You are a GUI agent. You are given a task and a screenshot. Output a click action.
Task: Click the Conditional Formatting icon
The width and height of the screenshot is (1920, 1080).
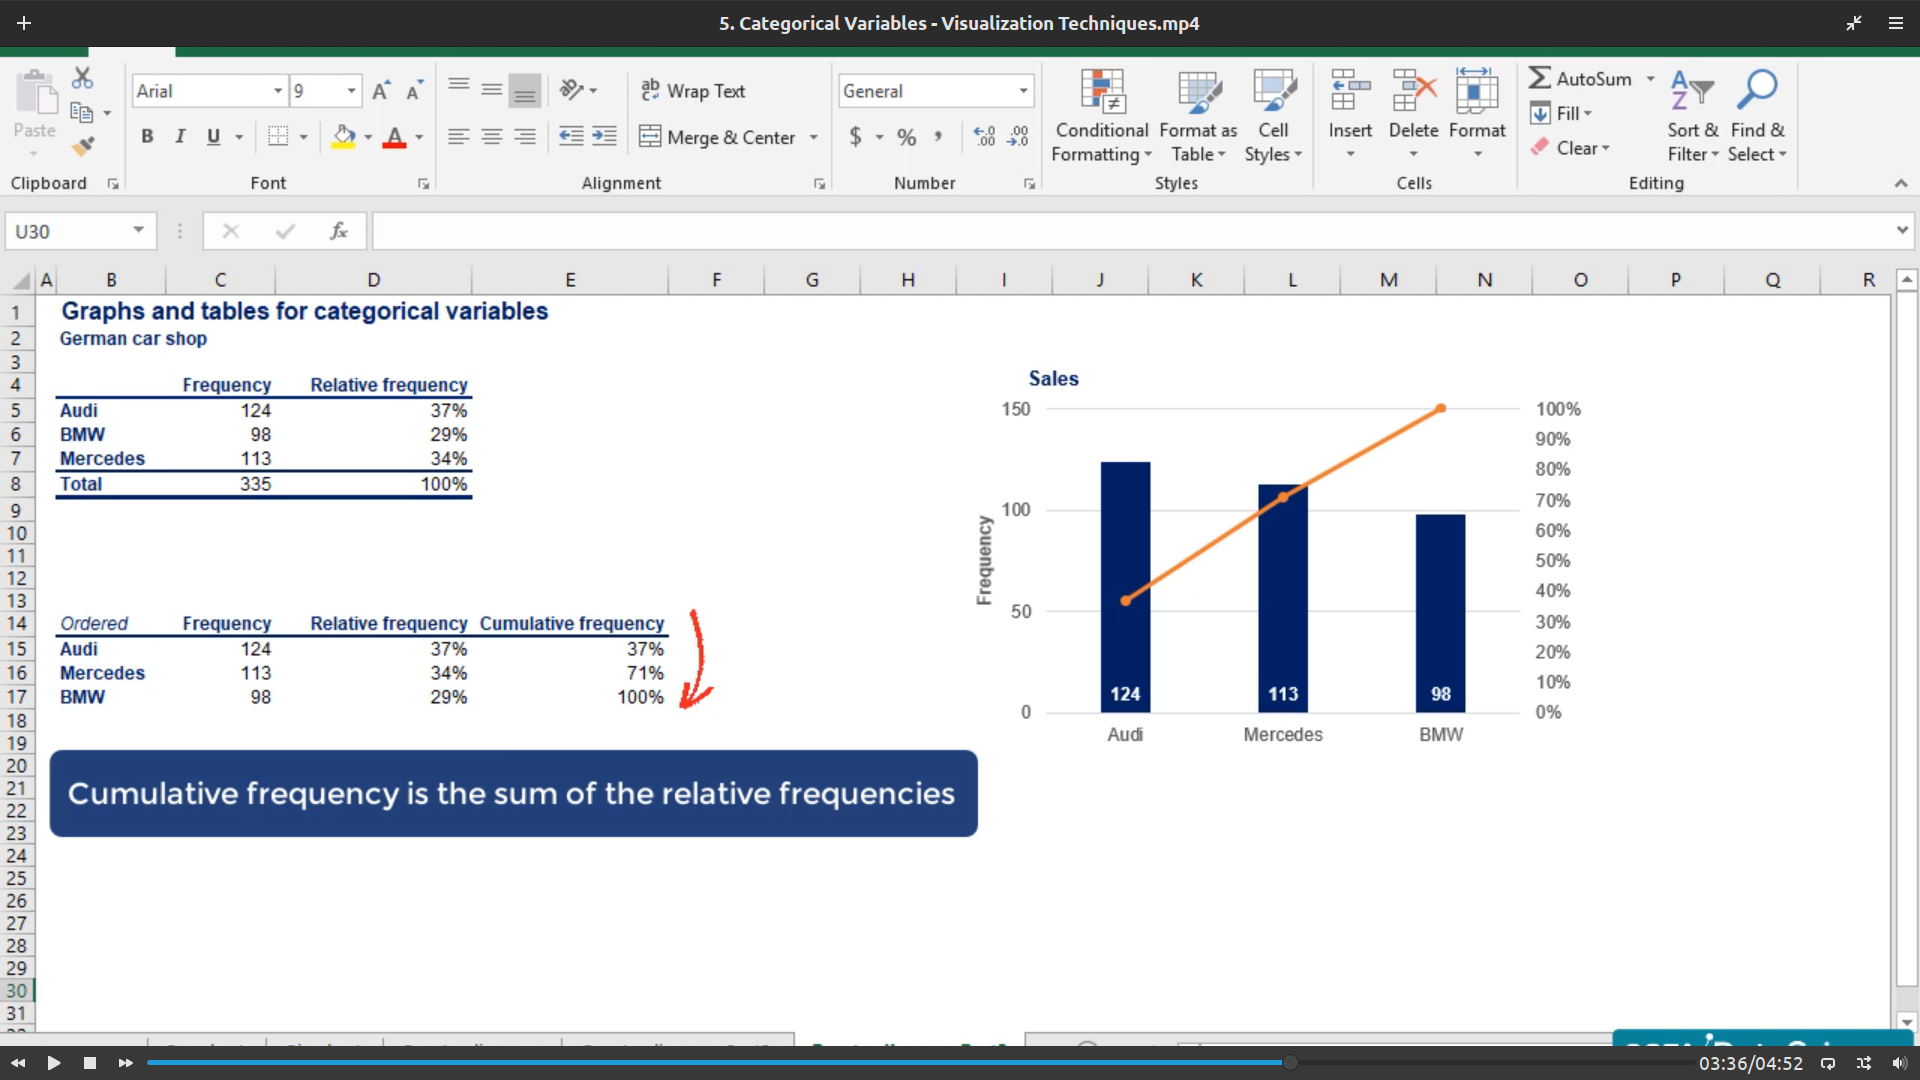1102,92
